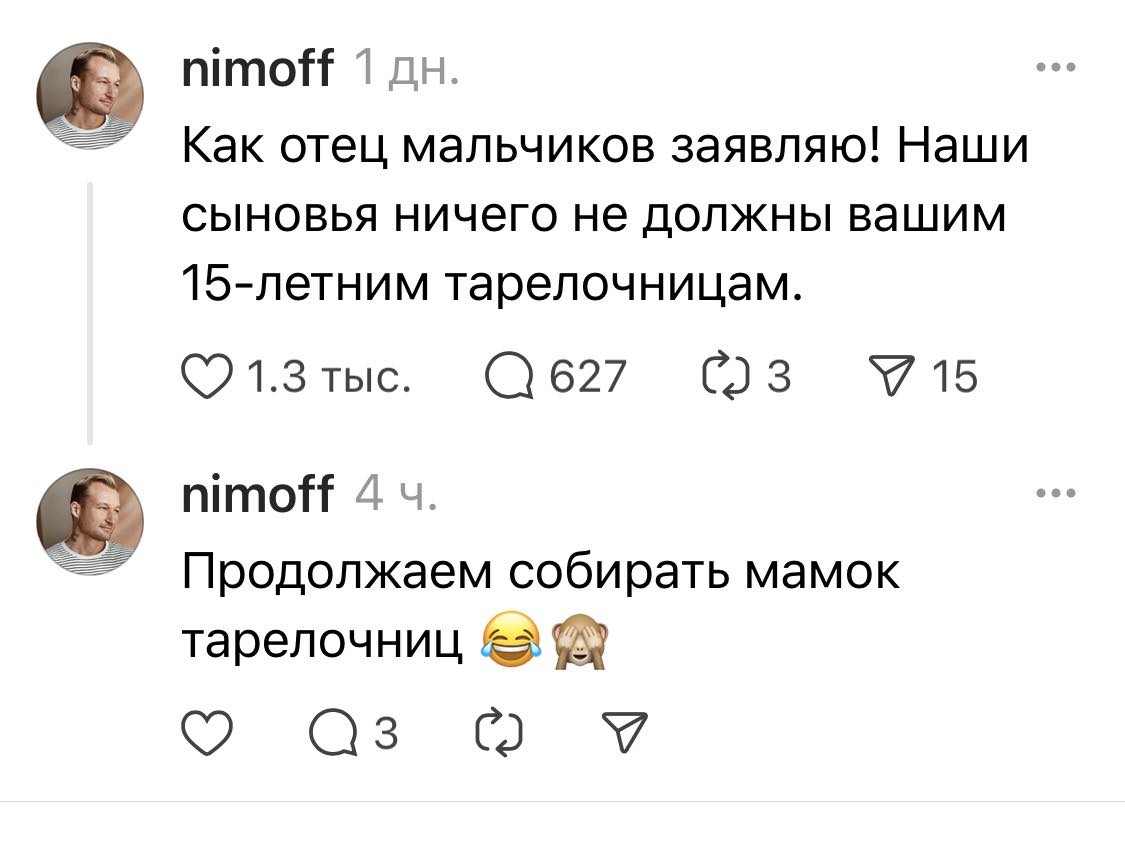Tap the avatar on the second post
The image size is (1125, 841).
click(91, 521)
